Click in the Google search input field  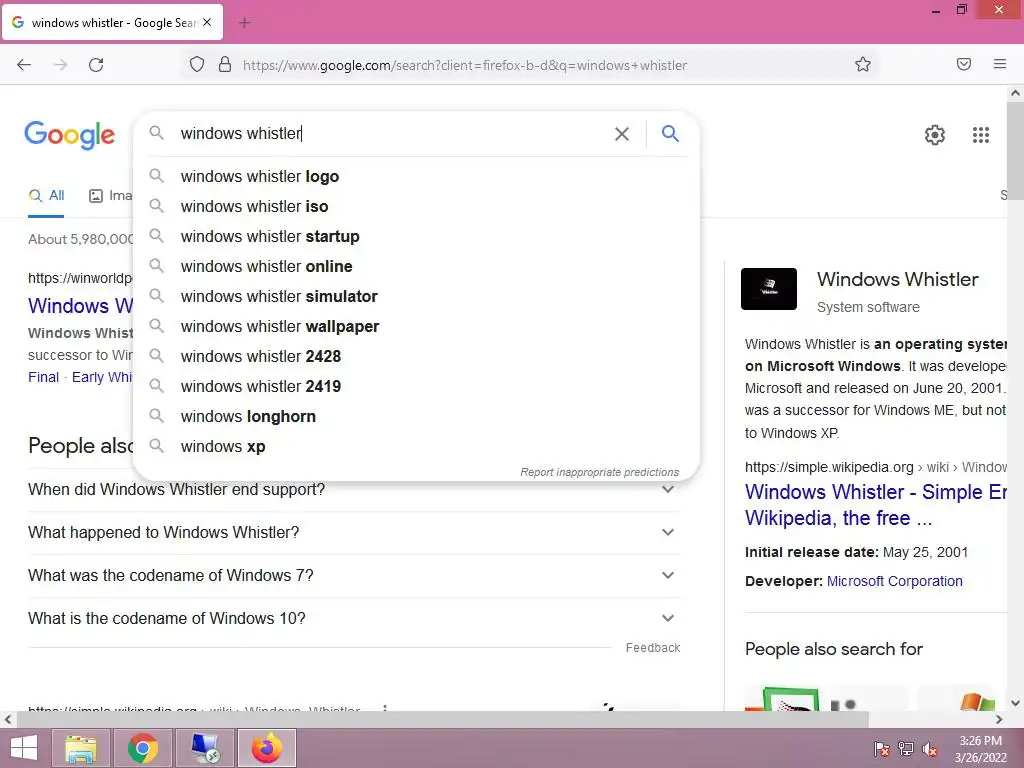tap(392, 134)
